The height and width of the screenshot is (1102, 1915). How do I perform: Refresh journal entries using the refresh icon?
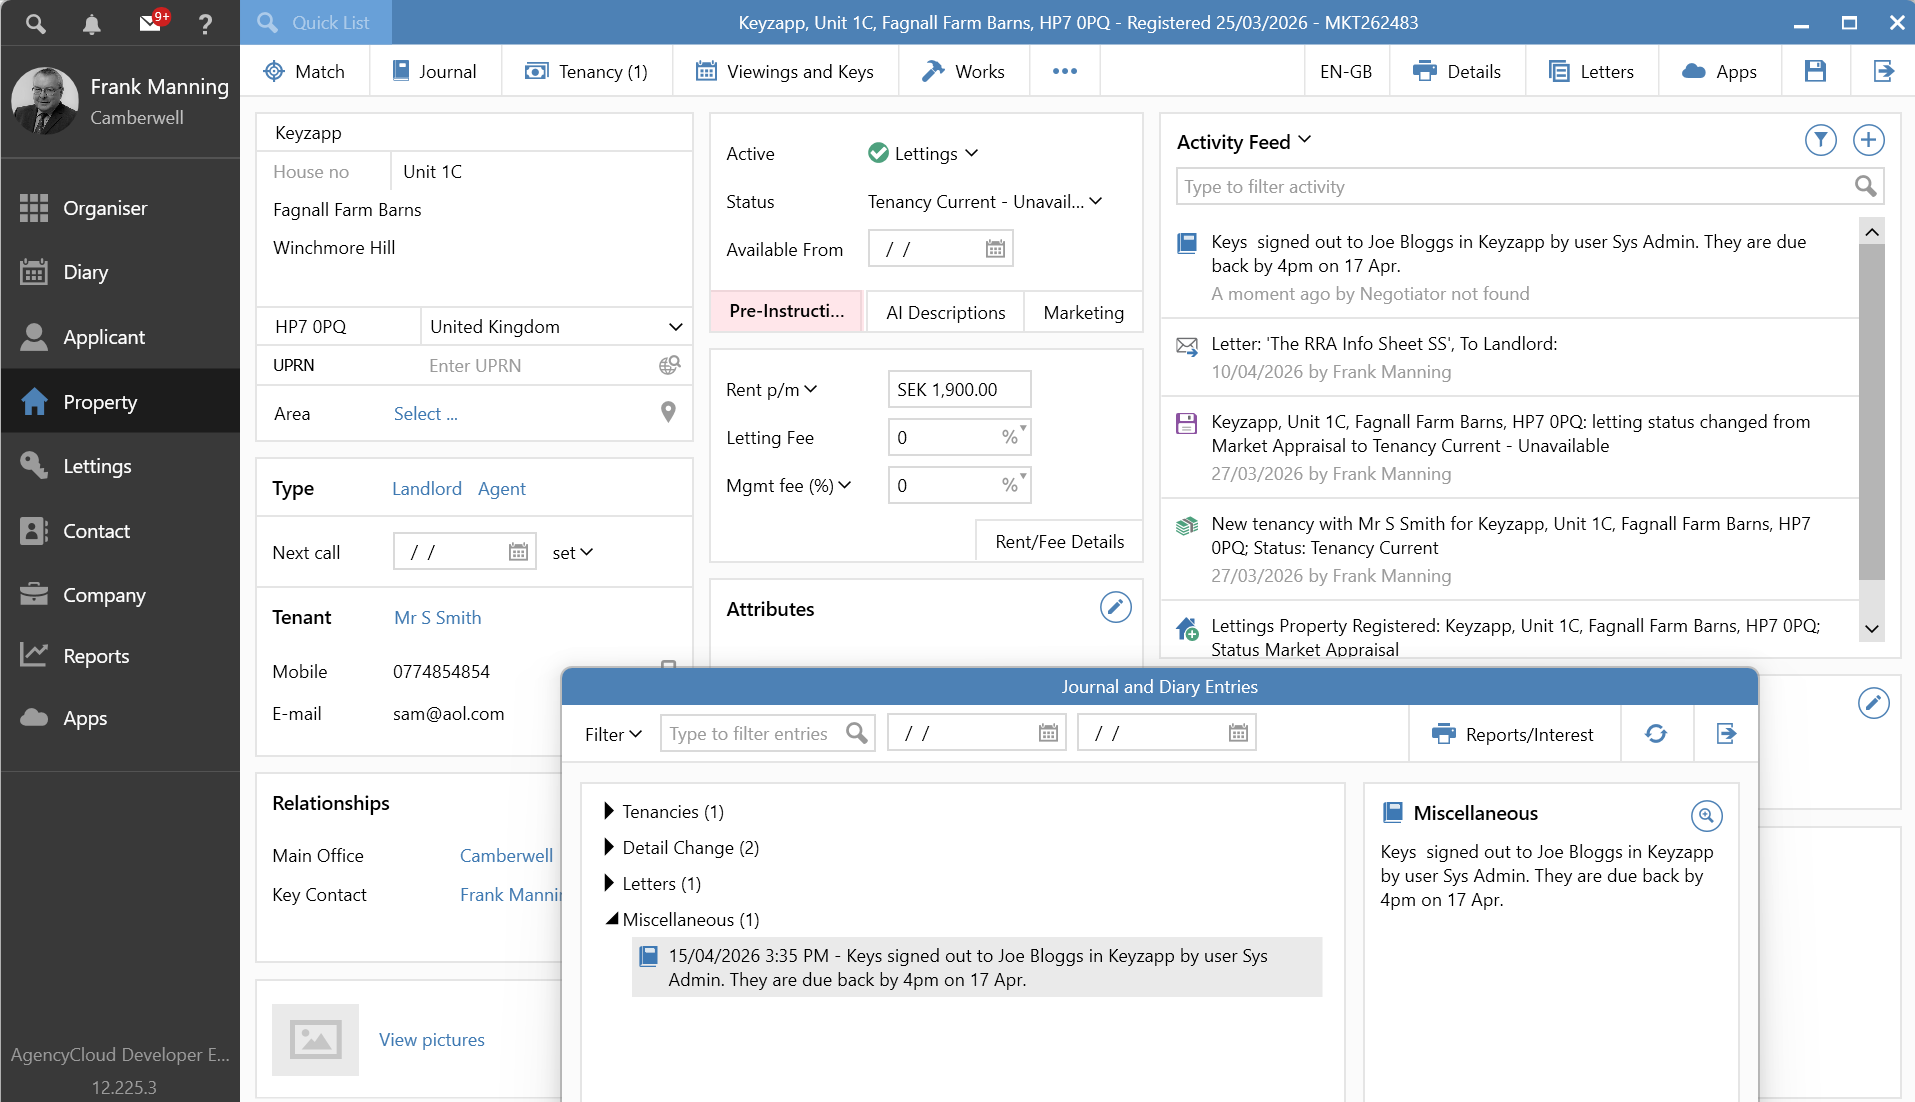1656,734
